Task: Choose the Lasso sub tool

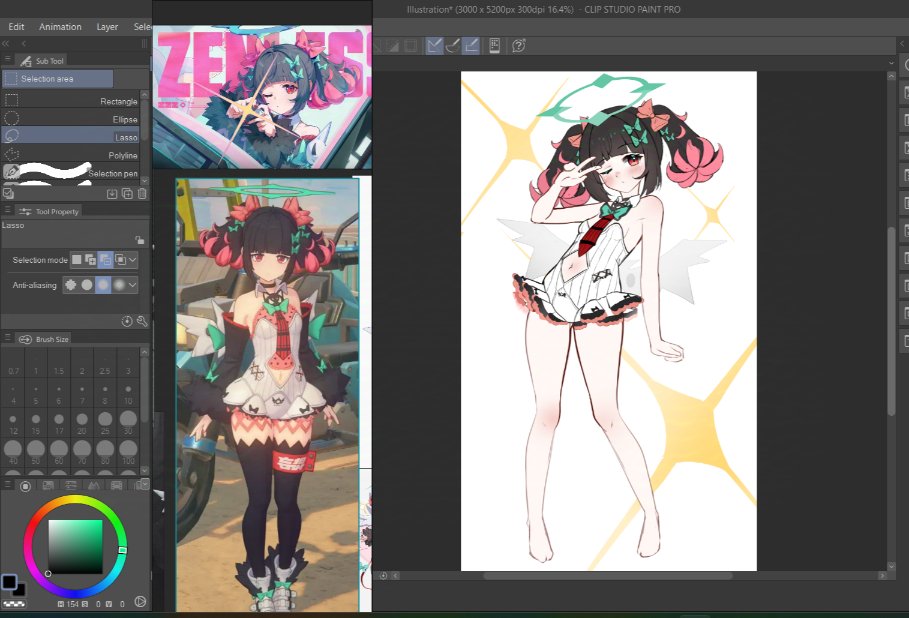Action: (71, 136)
